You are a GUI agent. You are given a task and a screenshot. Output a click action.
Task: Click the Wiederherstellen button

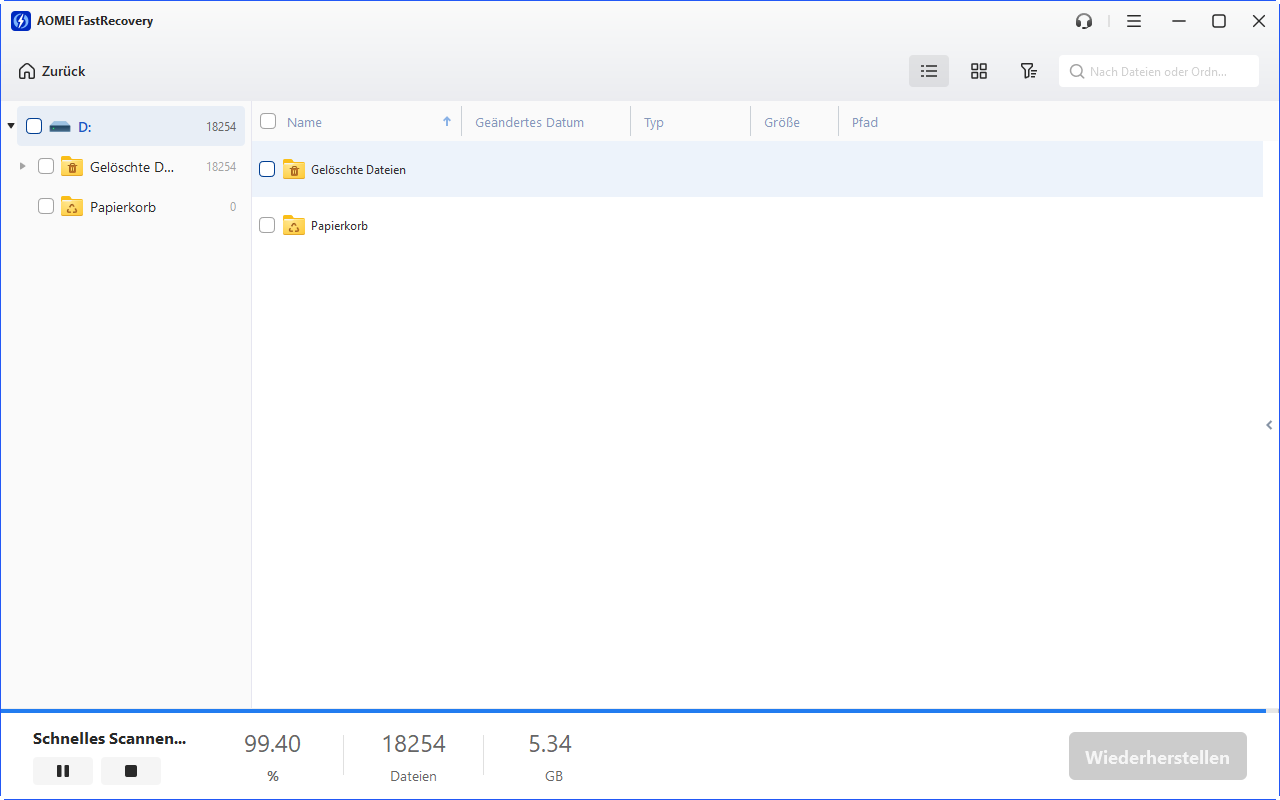tap(1157, 757)
